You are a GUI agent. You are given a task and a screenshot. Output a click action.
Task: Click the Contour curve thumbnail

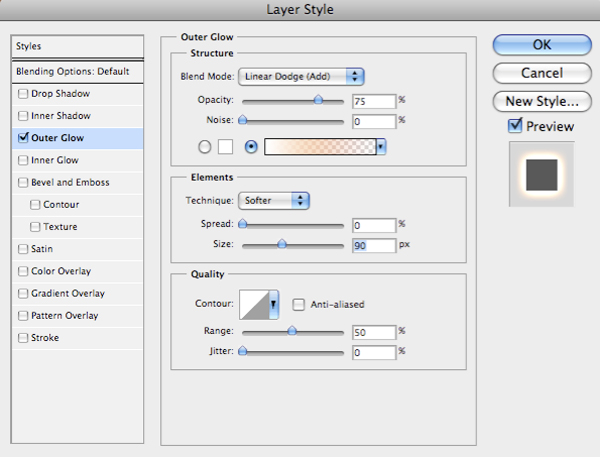[x=254, y=304]
